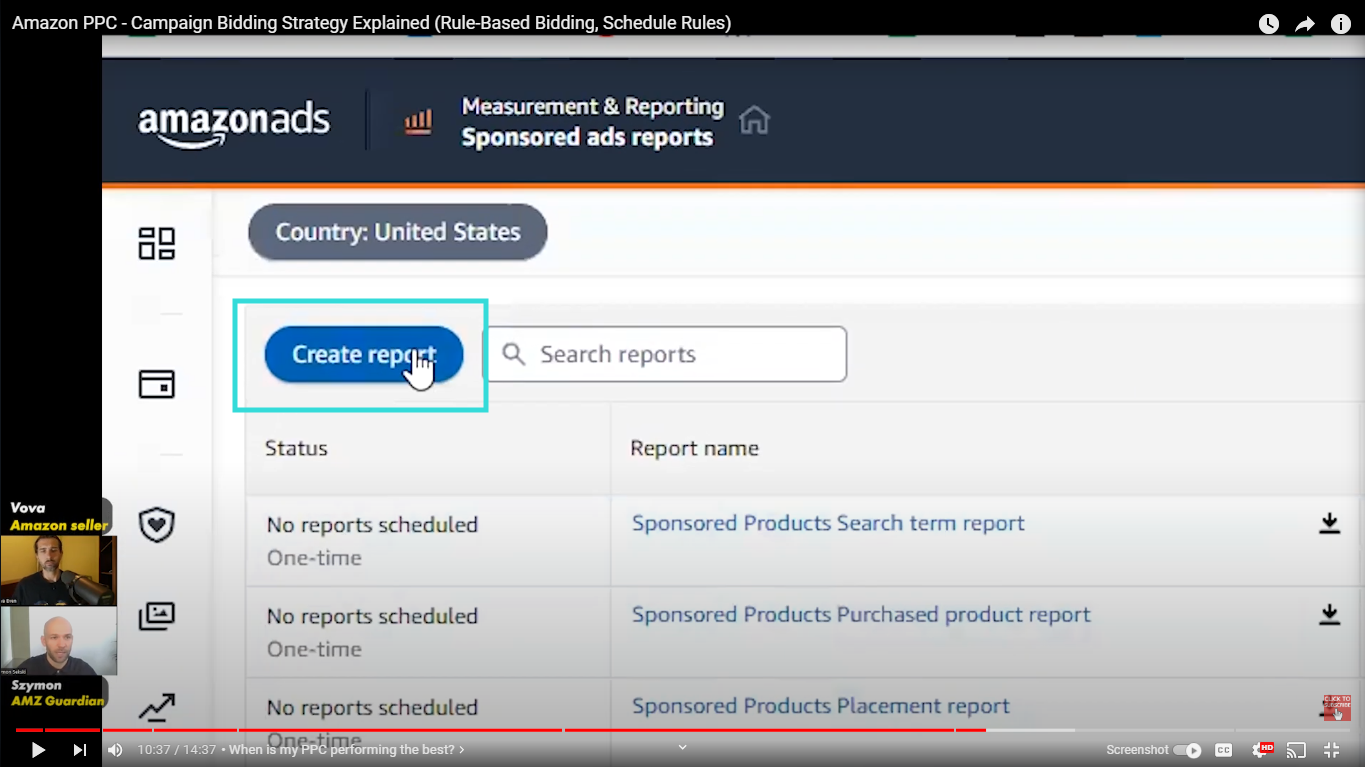Click the Szymon webcam thumbnail
Viewport: 1365px width, 767px height.
coord(59,641)
